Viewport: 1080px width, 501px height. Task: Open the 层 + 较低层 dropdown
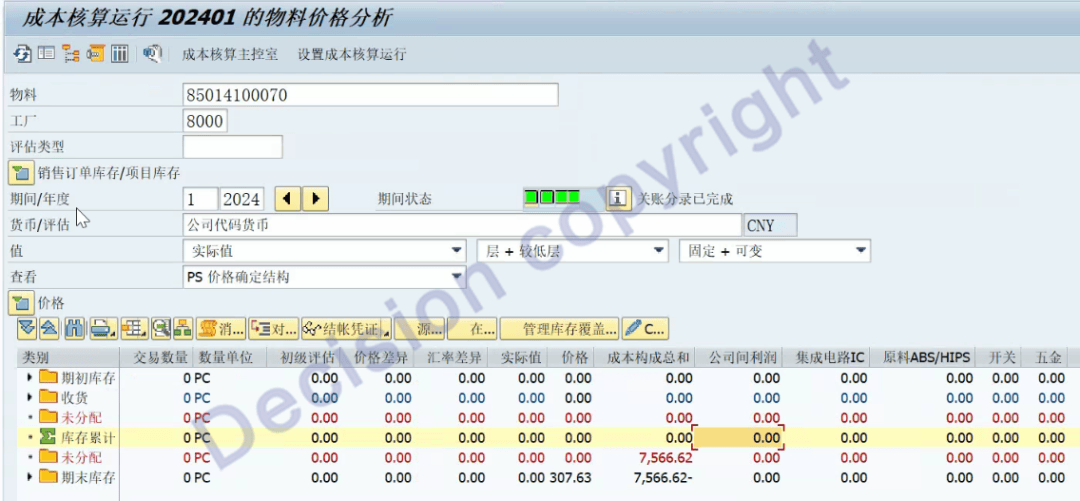click(658, 251)
